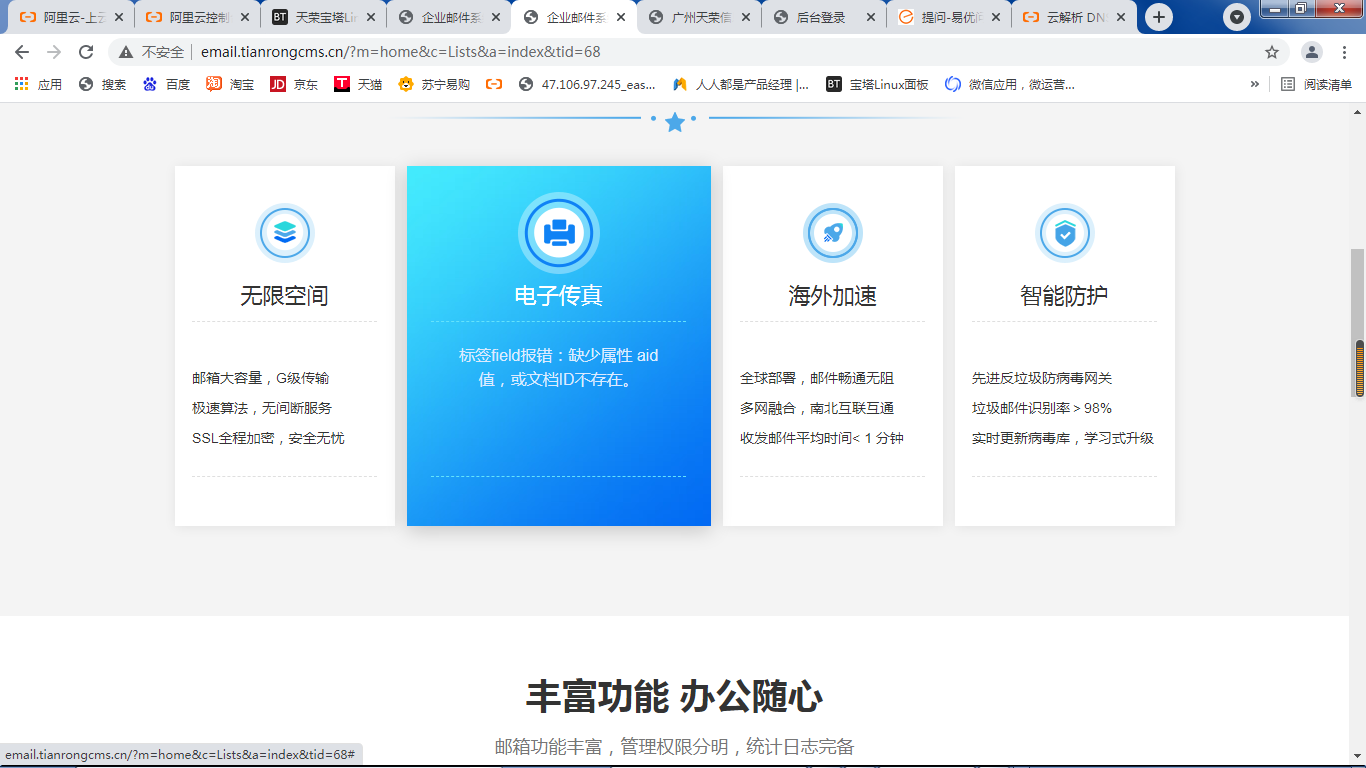
Task: Open a new tab with plus button
Action: pyautogui.click(x=1159, y=17)
